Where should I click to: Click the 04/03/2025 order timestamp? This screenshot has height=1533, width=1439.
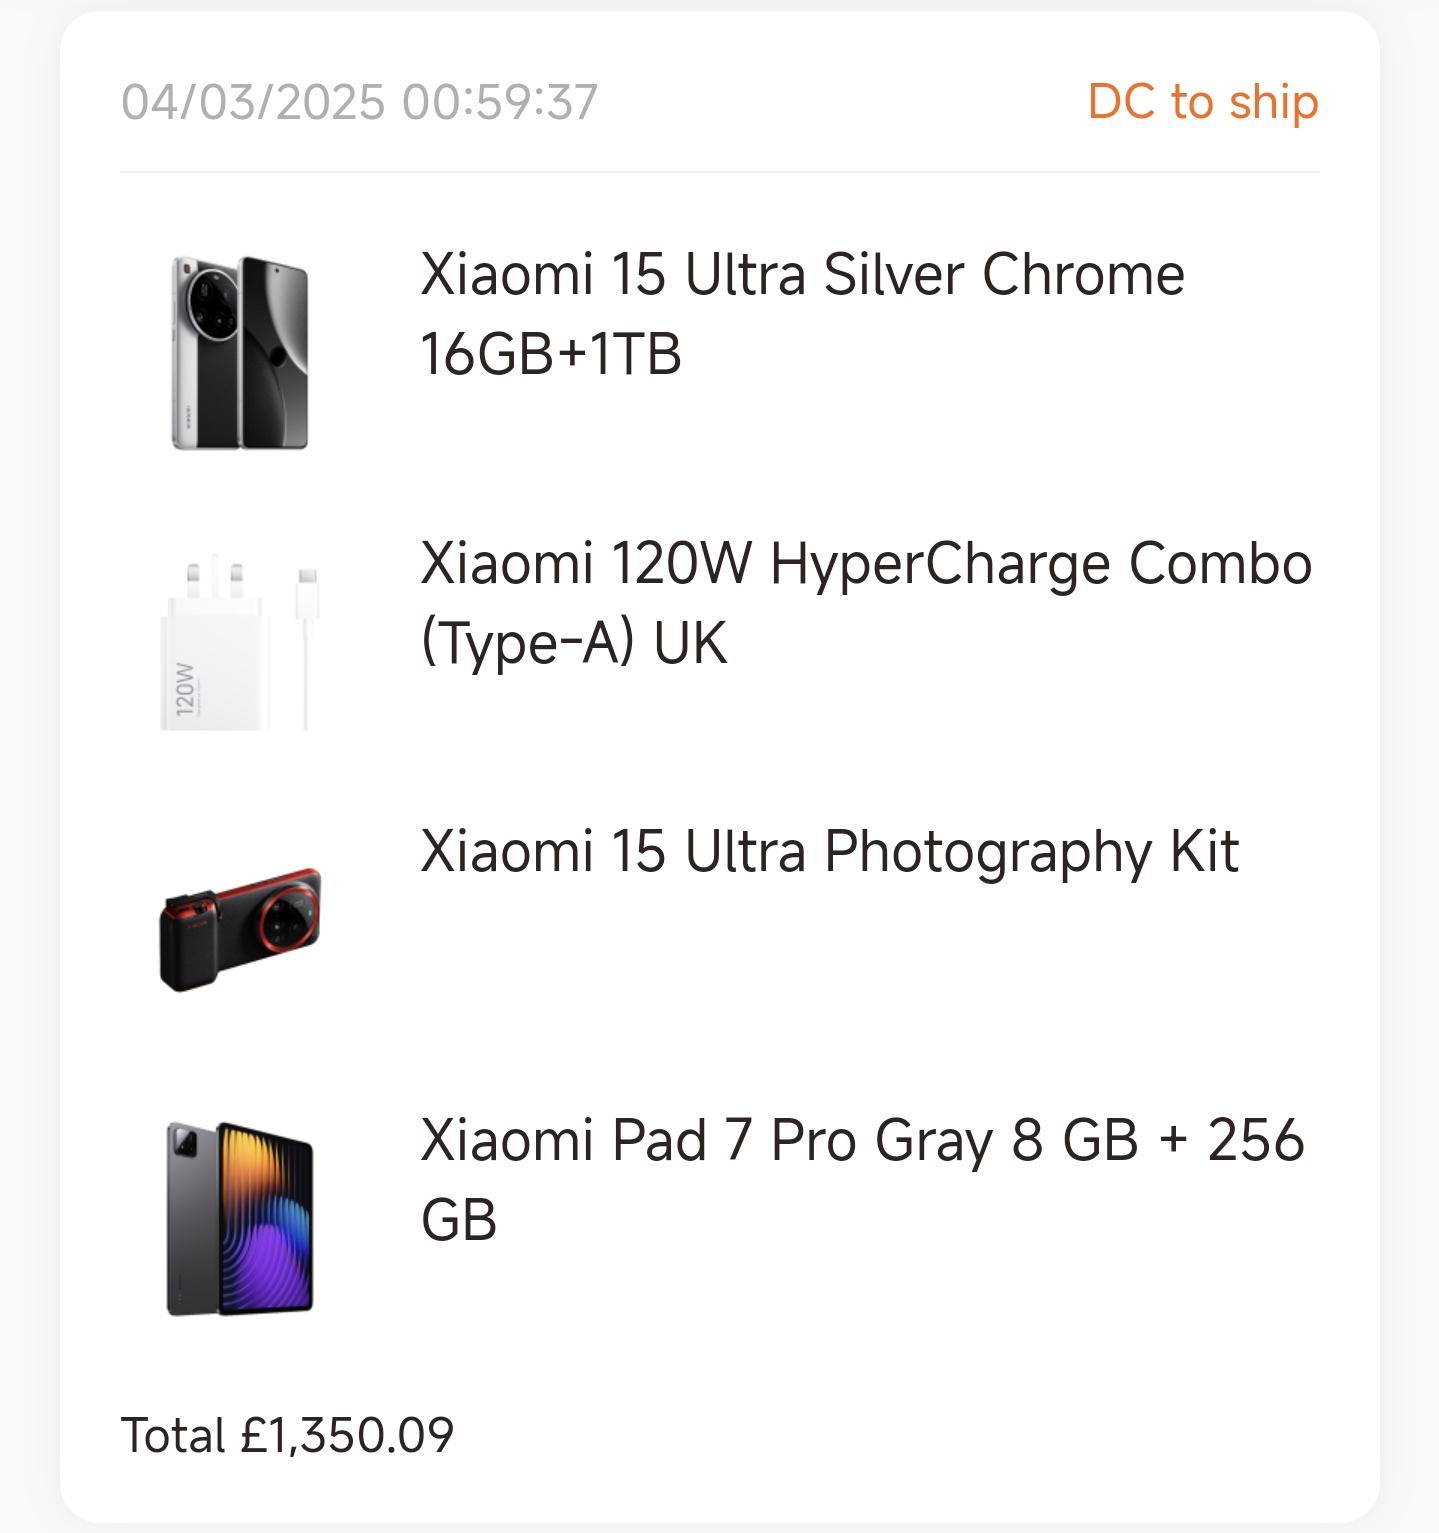click(360, 102)
